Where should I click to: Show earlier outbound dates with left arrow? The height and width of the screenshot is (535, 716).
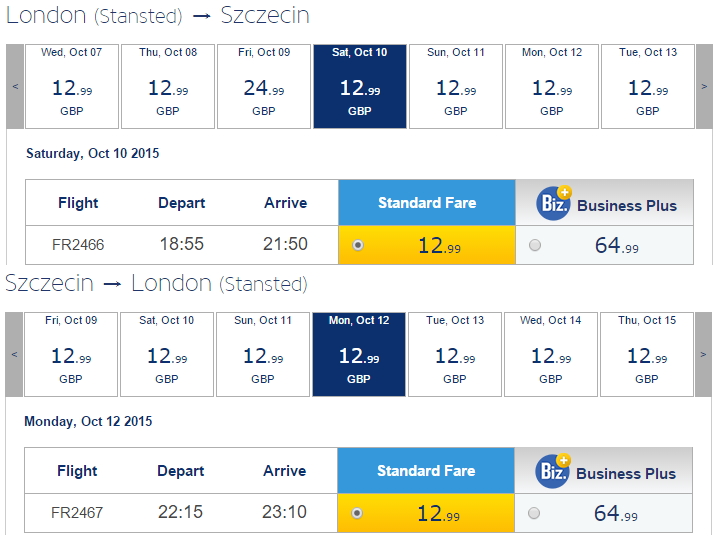click(x=15, y=86)
